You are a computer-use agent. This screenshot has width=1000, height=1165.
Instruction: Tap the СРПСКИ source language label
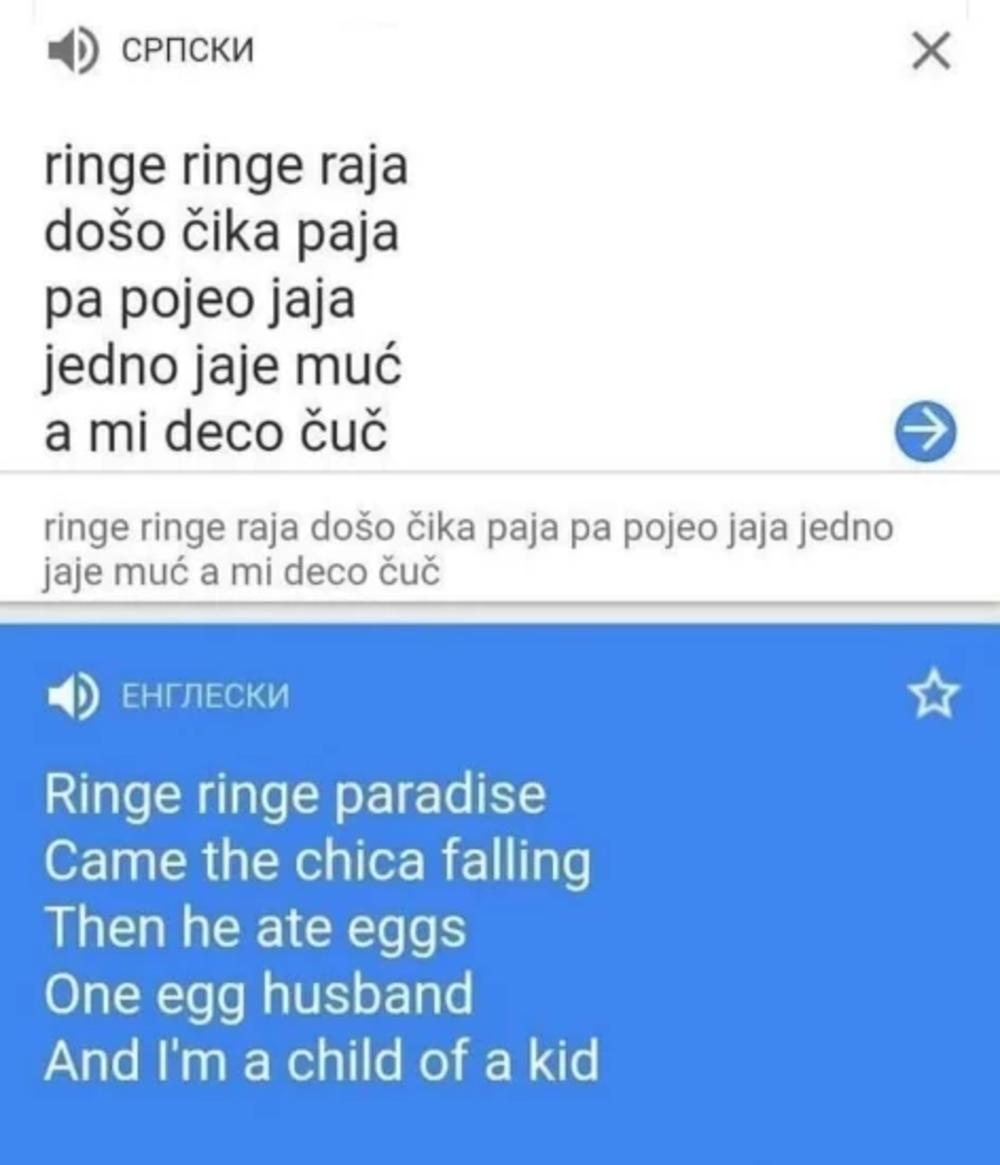tap(187, 50)
